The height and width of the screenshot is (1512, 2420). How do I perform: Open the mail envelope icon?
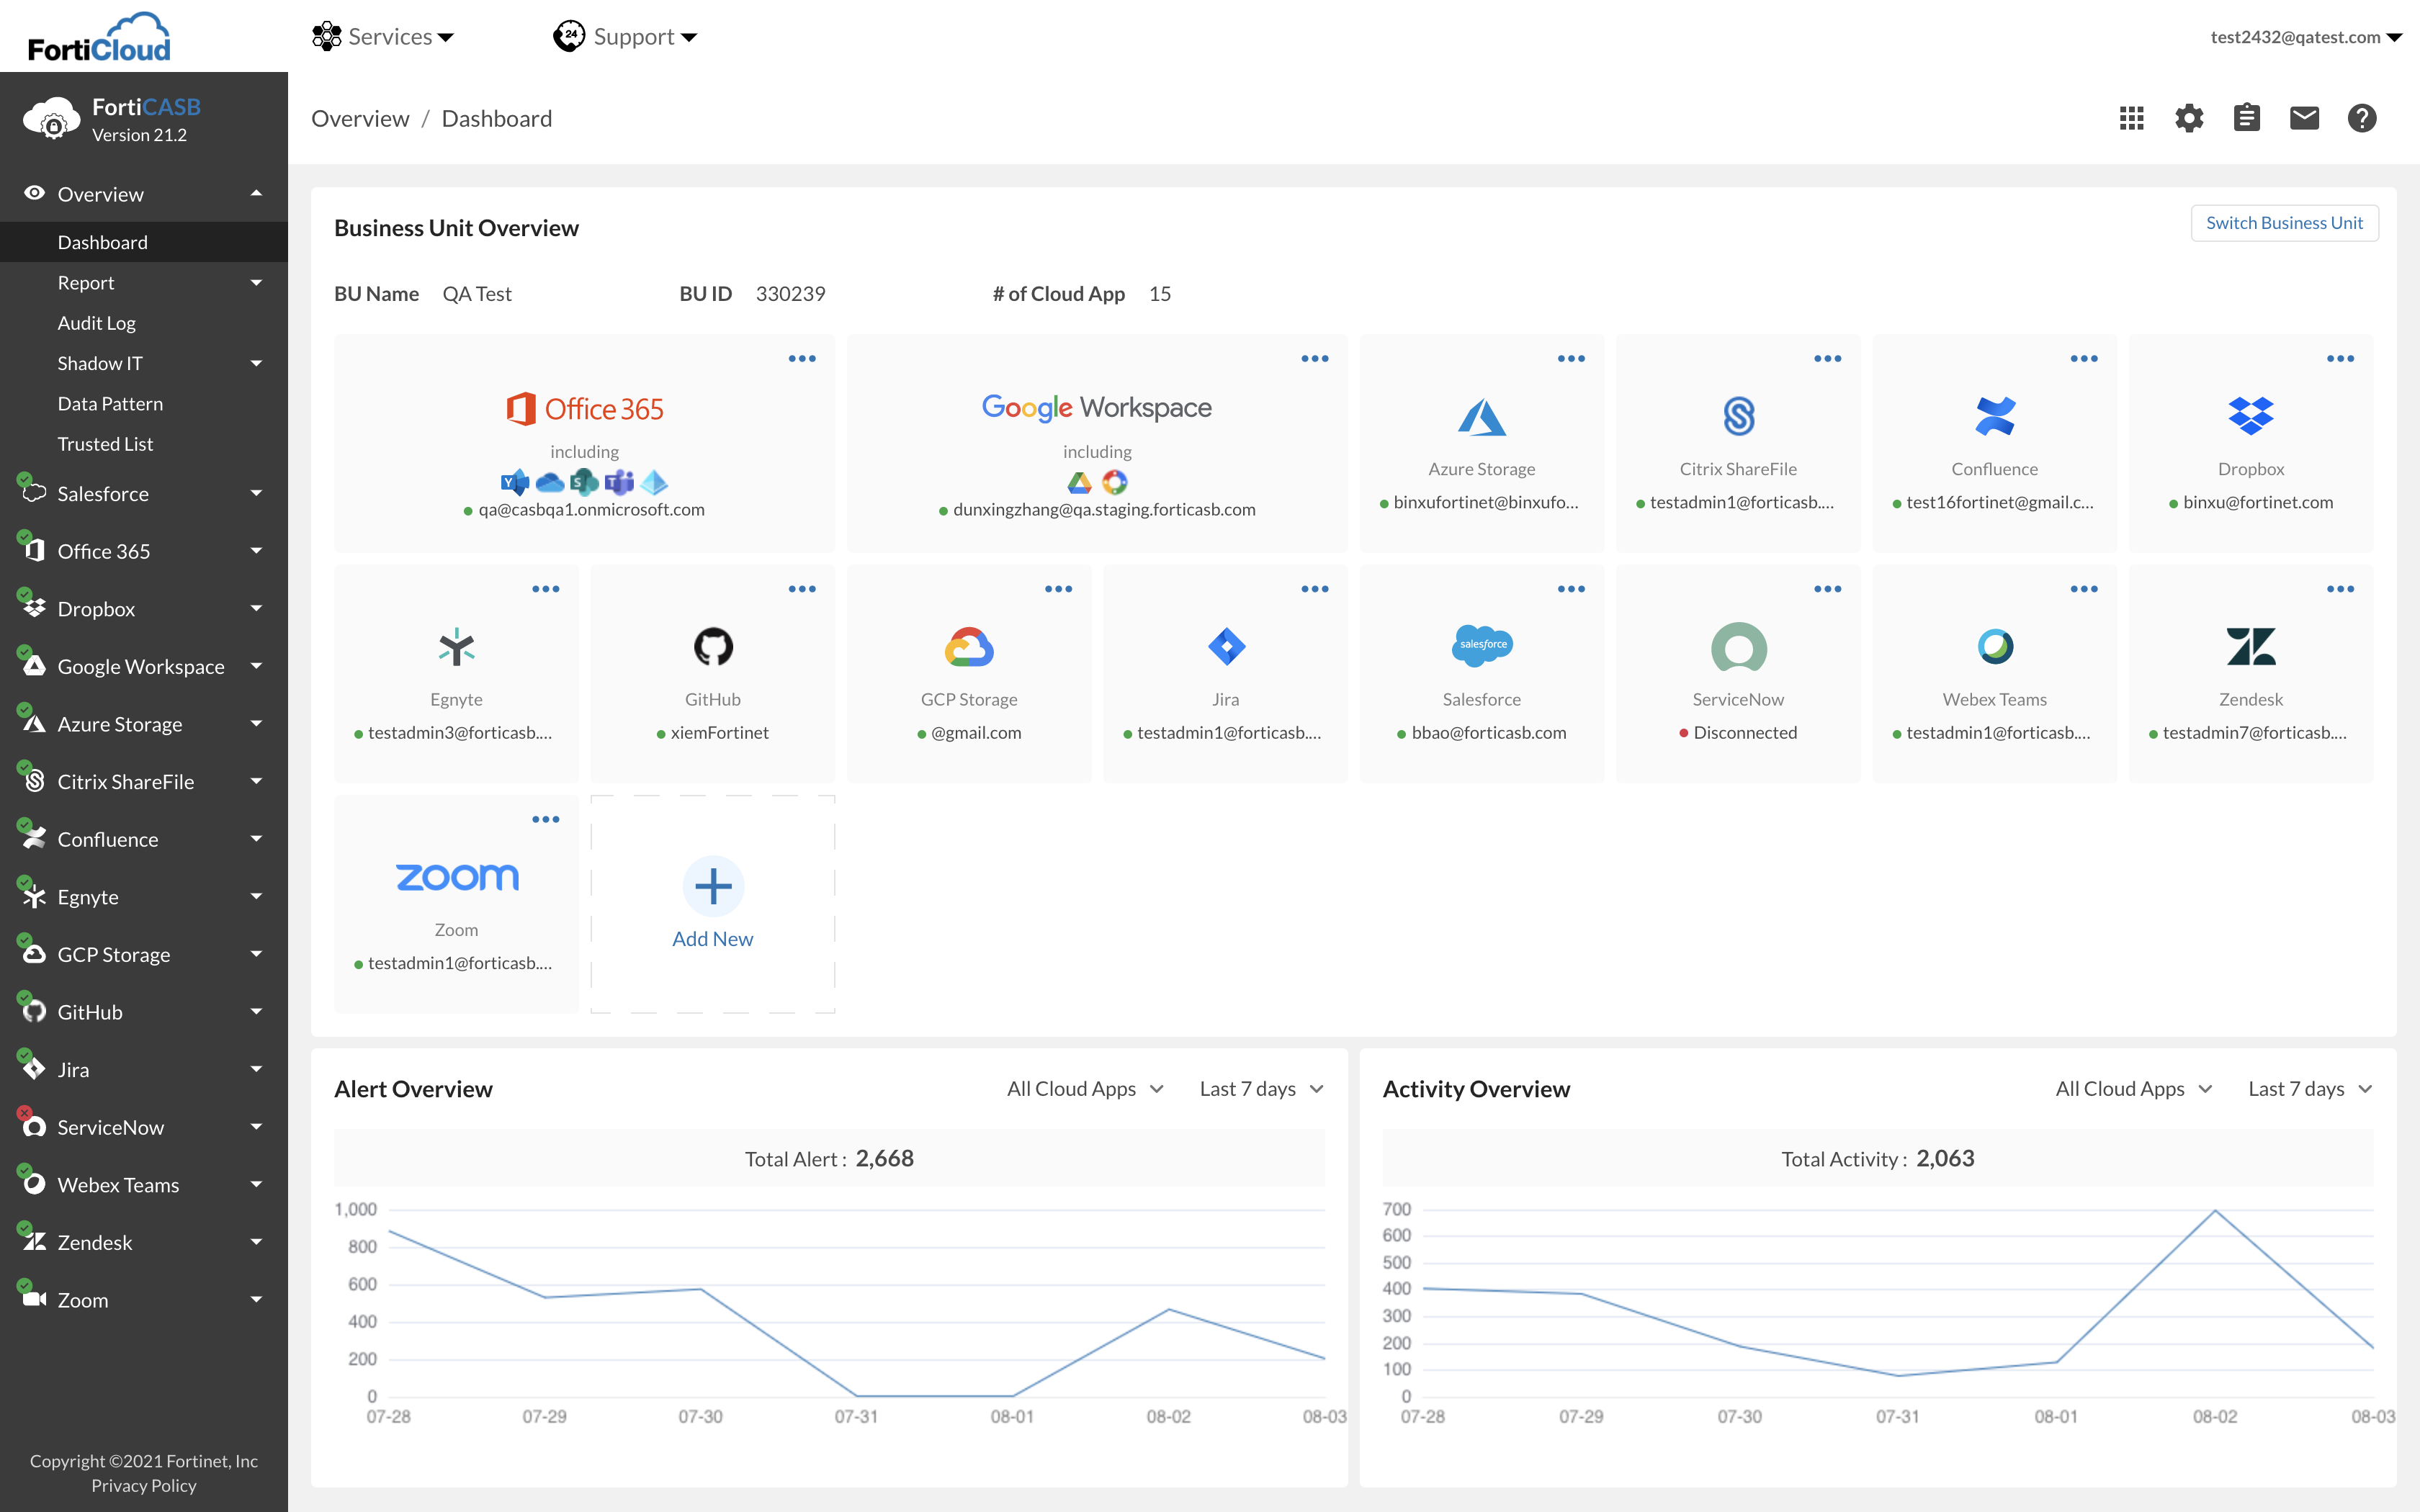2304,118
